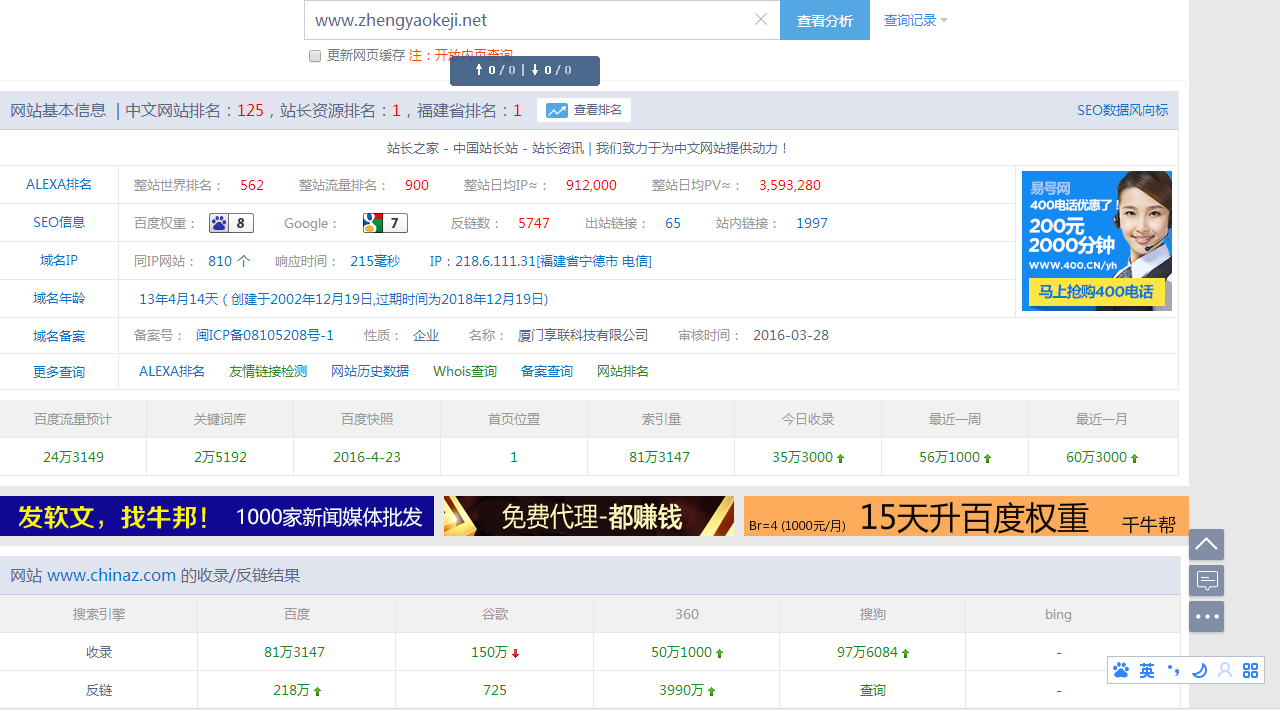
Task: Click the 查看分析 button
Action: [825, 20]
